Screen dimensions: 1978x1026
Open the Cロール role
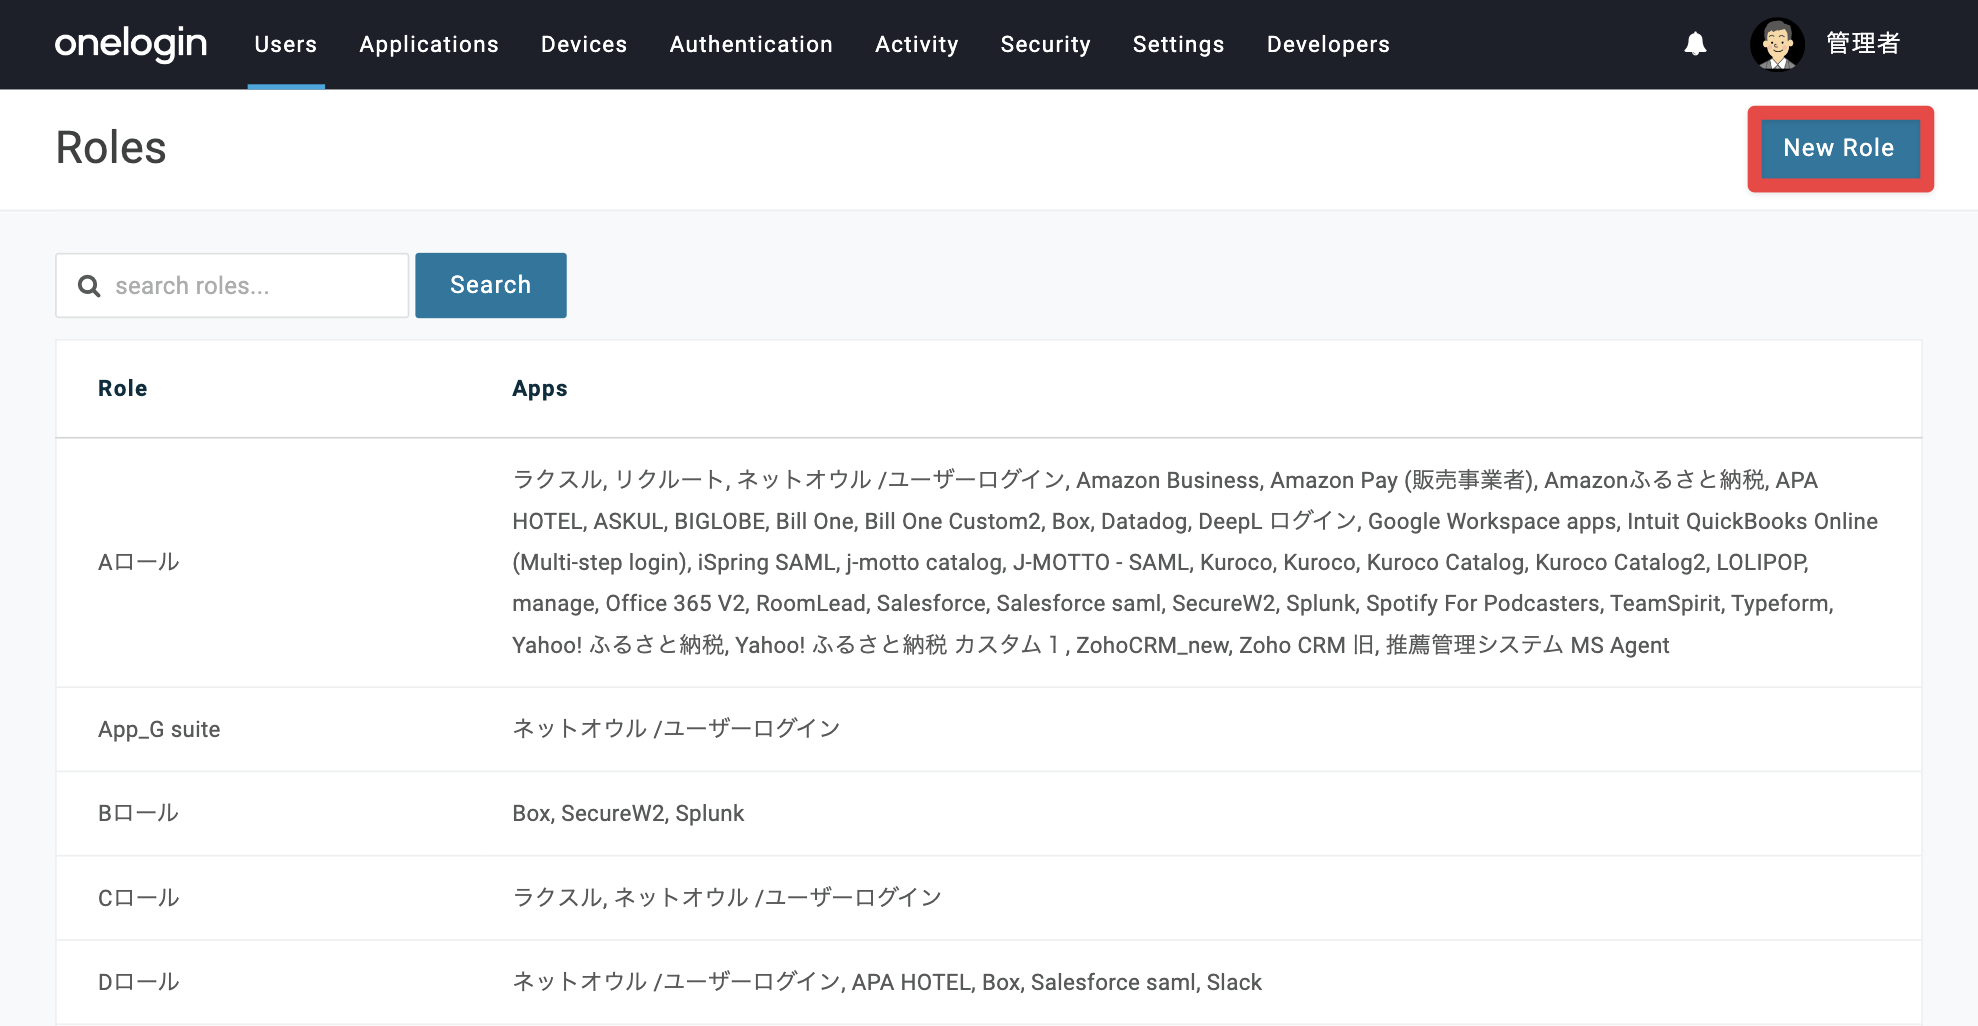pyautogui.click(x=139, y=898)
